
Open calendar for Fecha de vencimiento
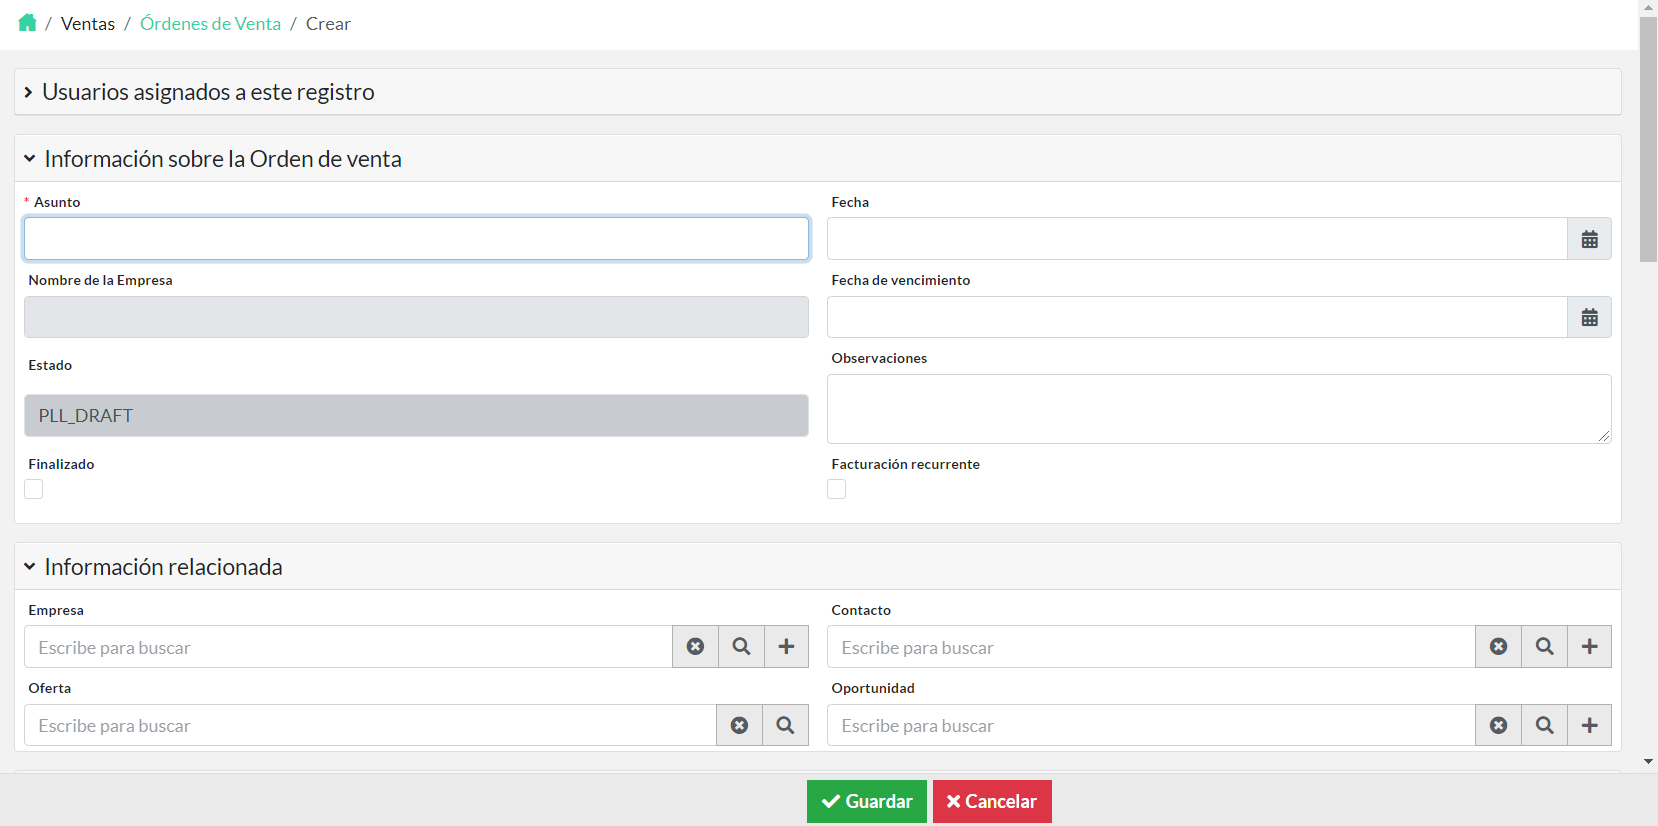[1589, 317]
